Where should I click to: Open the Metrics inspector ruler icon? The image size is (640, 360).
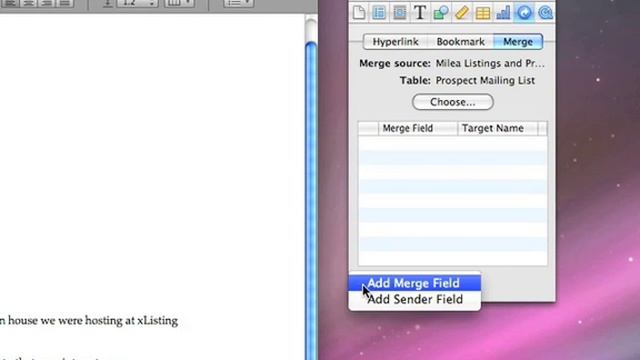coord(462,12)
